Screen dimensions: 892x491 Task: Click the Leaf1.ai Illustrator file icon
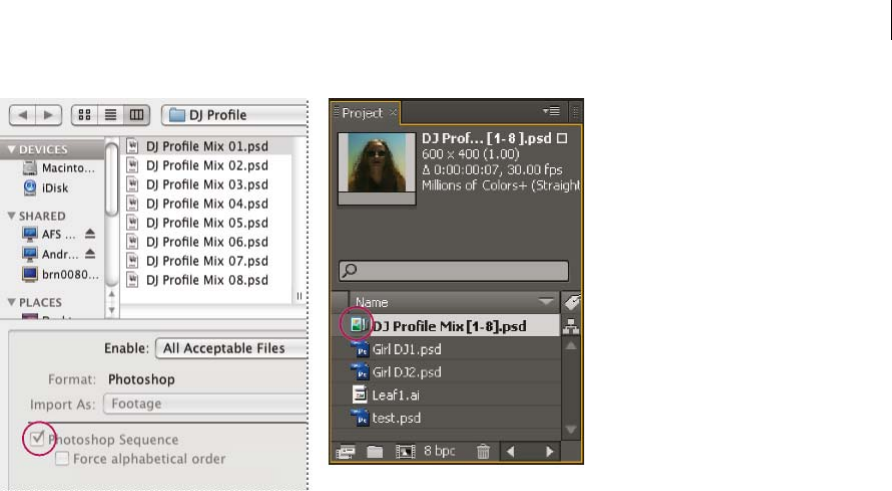pyautogui.click(x=360, y=394)
